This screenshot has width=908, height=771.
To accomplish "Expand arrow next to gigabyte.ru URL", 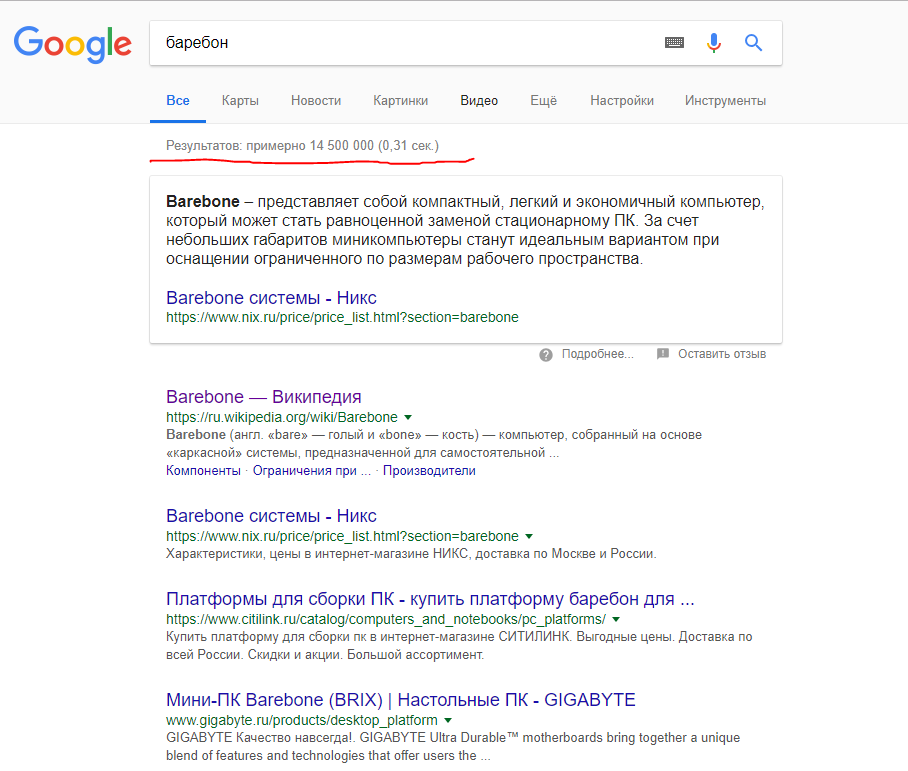I will pos(448,721).
